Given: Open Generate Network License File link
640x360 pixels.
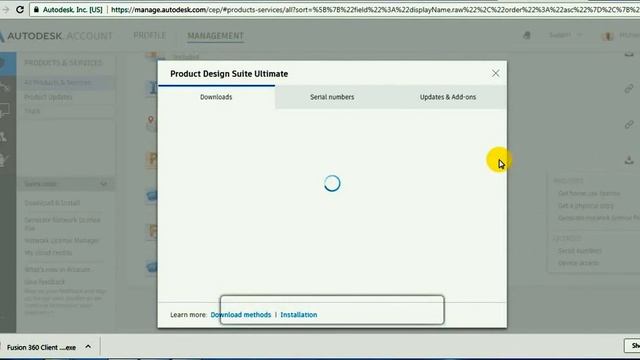Looking at the screenshot, I should tap(62, 224).
